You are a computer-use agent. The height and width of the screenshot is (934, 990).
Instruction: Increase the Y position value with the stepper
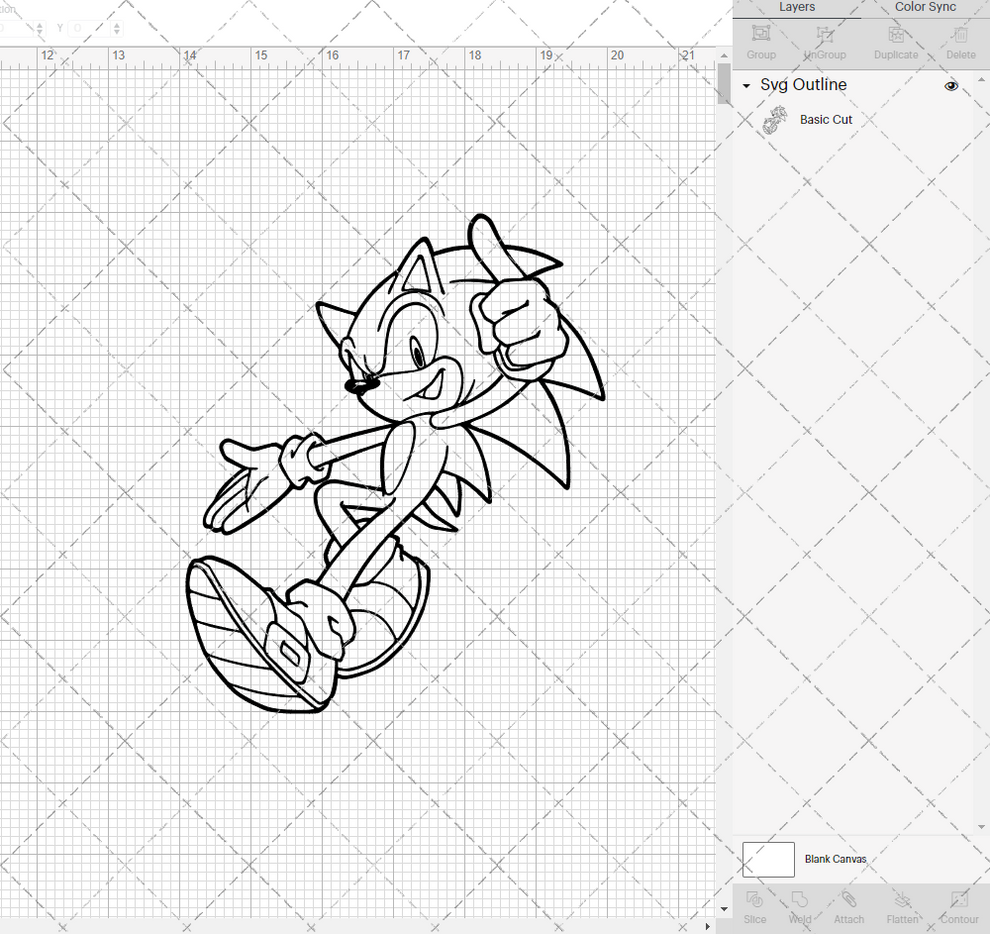point(115,28)
